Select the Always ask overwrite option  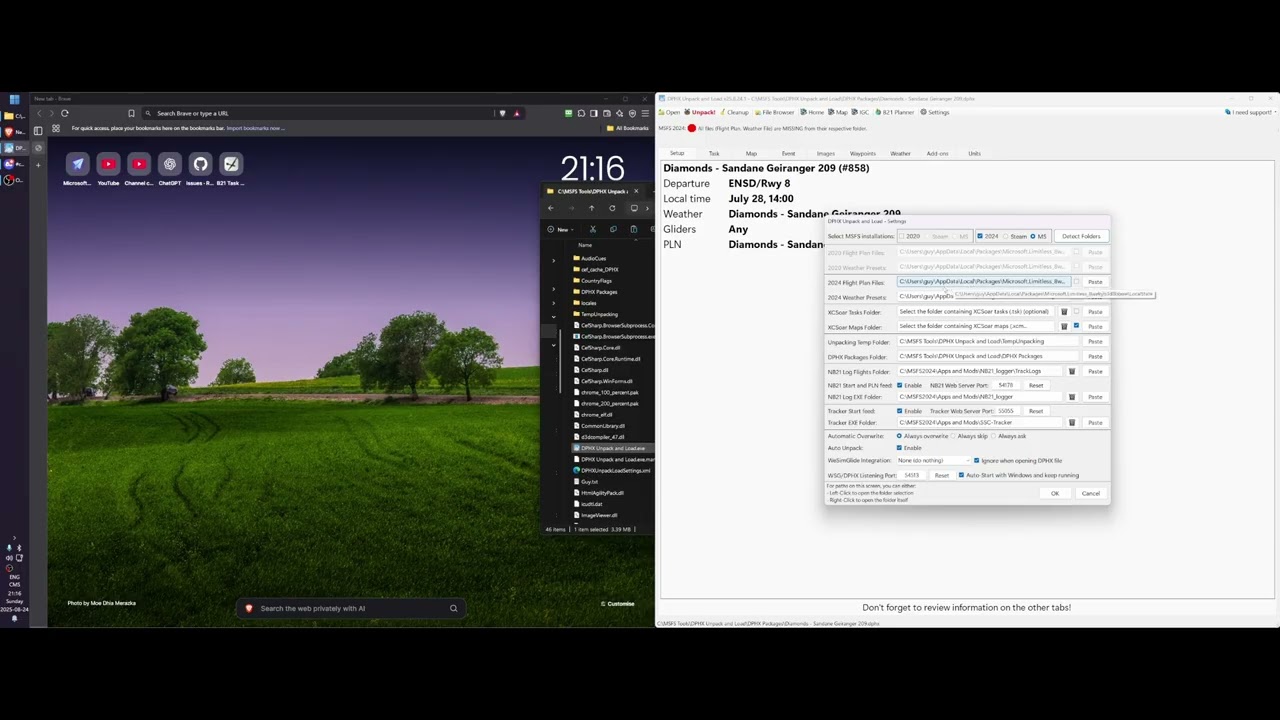click(x=993, y=436)
